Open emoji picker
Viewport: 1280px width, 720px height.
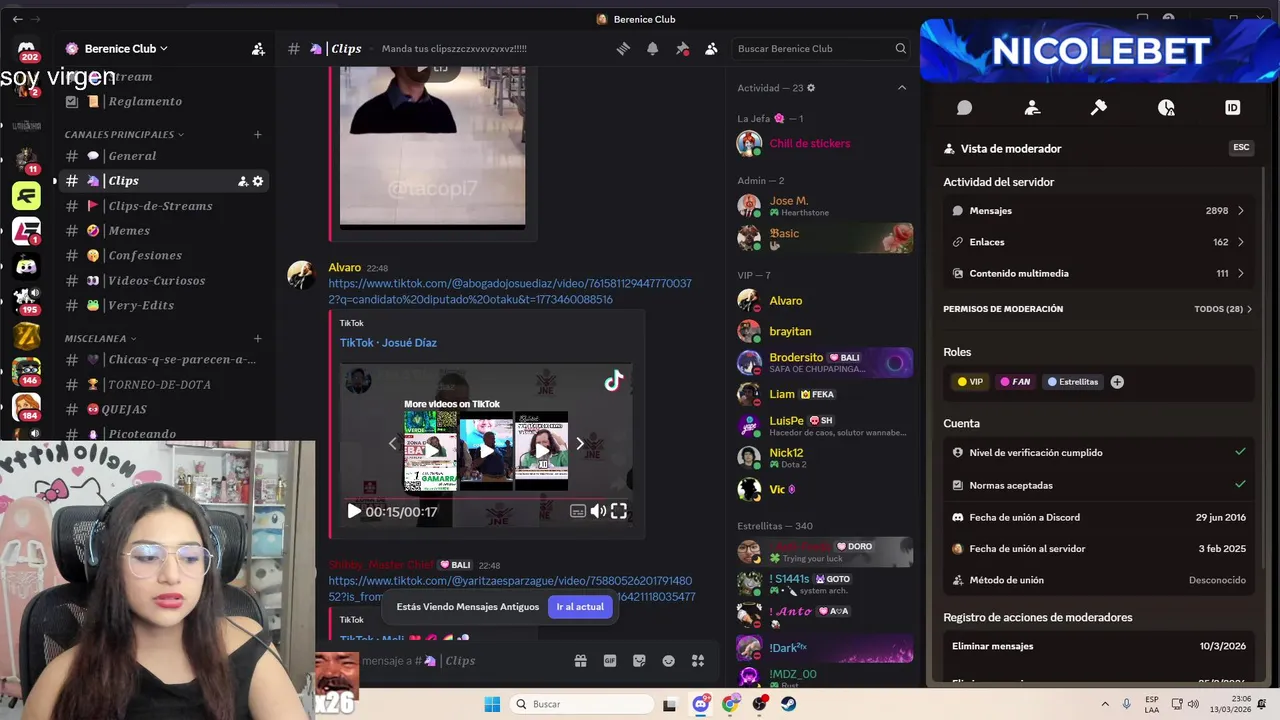click(x=669, y=661)
